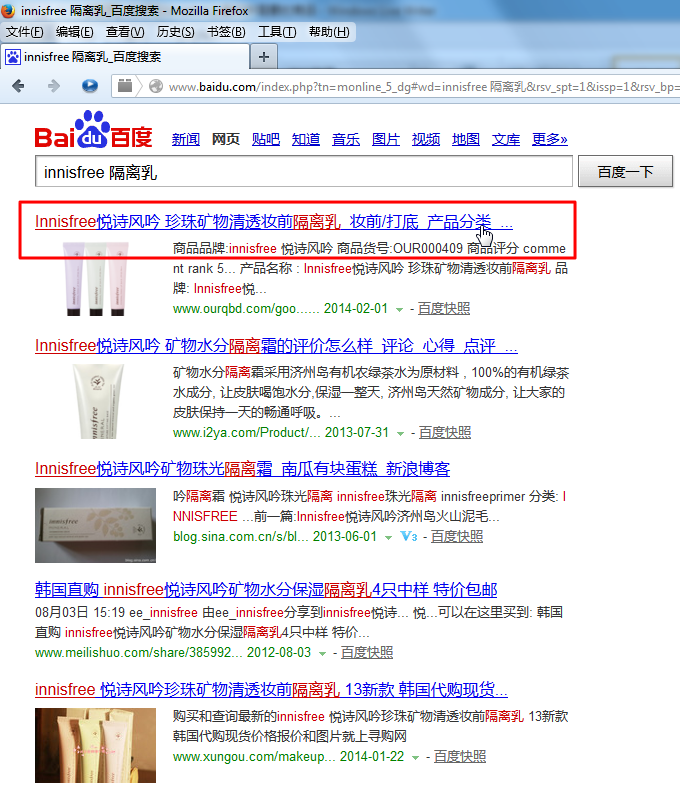Click the Baidu paw favicon on the tab
680x794 pixels.
point(13,57)
